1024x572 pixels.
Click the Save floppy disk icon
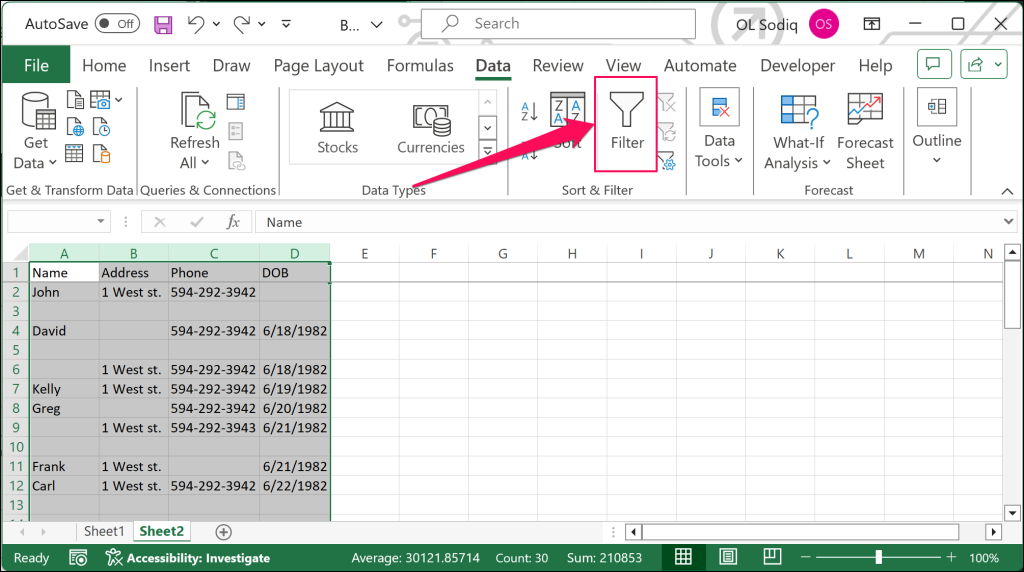(163, 25)
